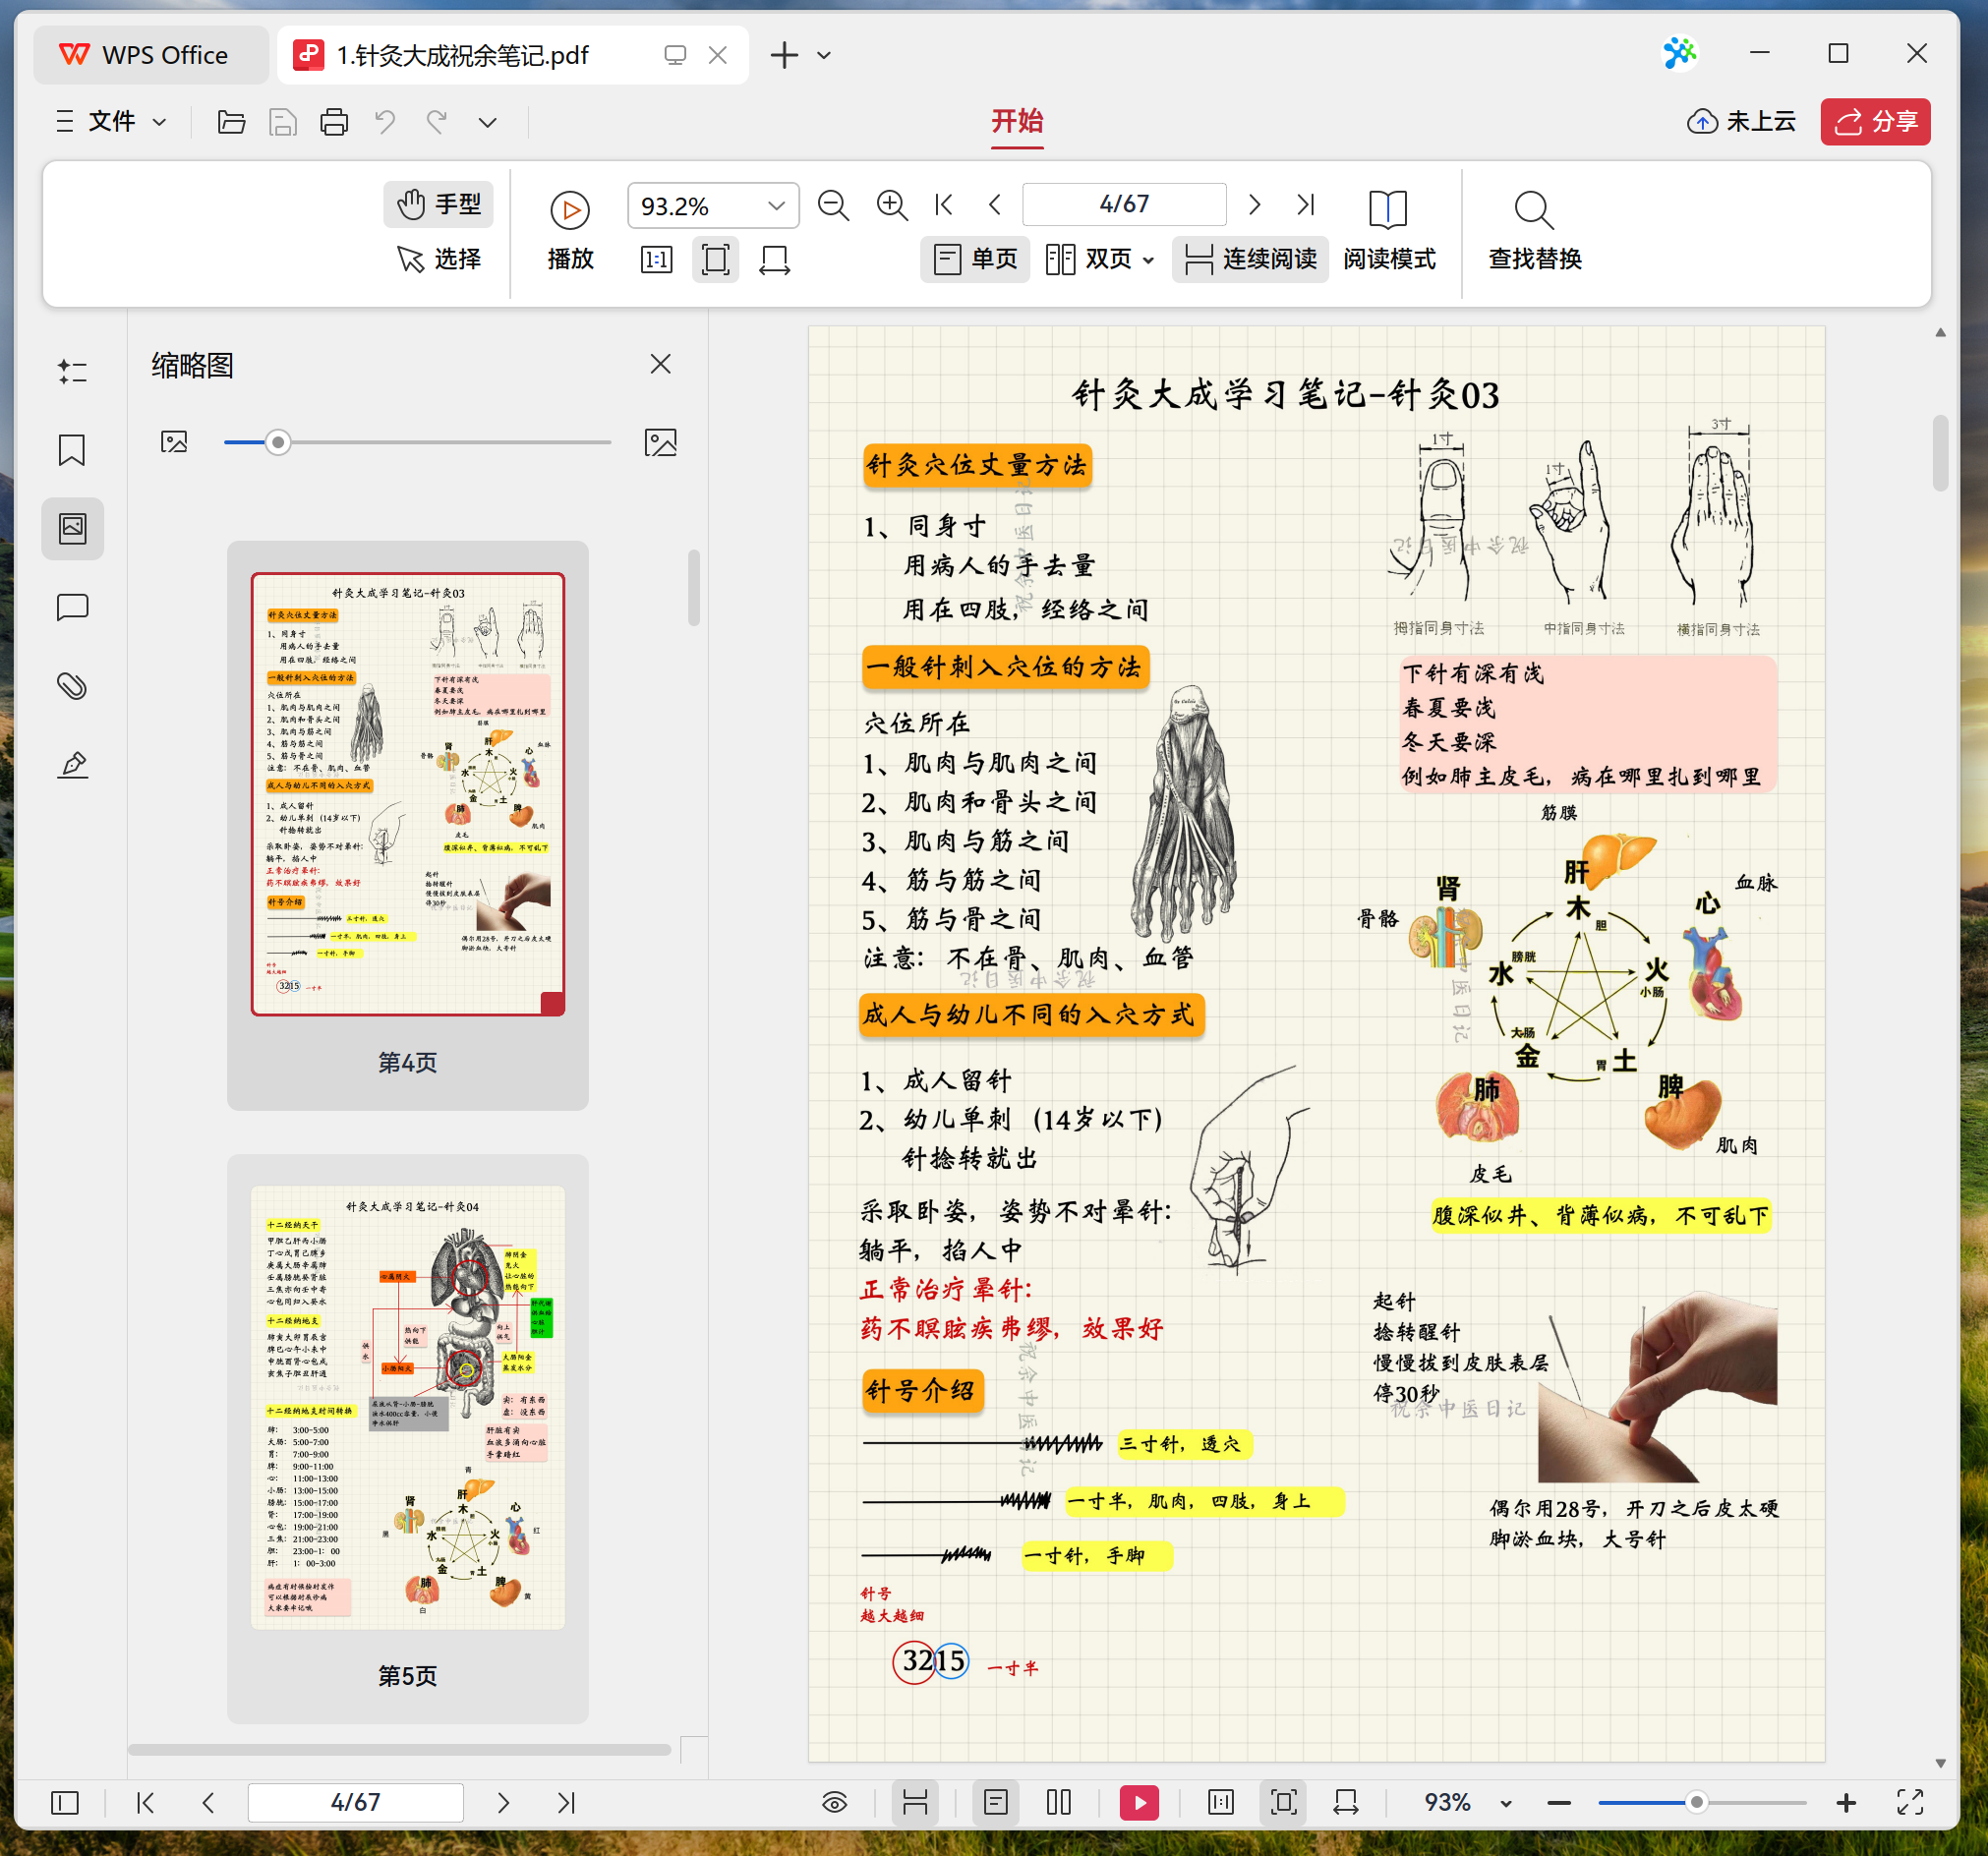1988x1856 pixels.
Task: Select the 手型 hand tool
Action: (x=438, y=204)
